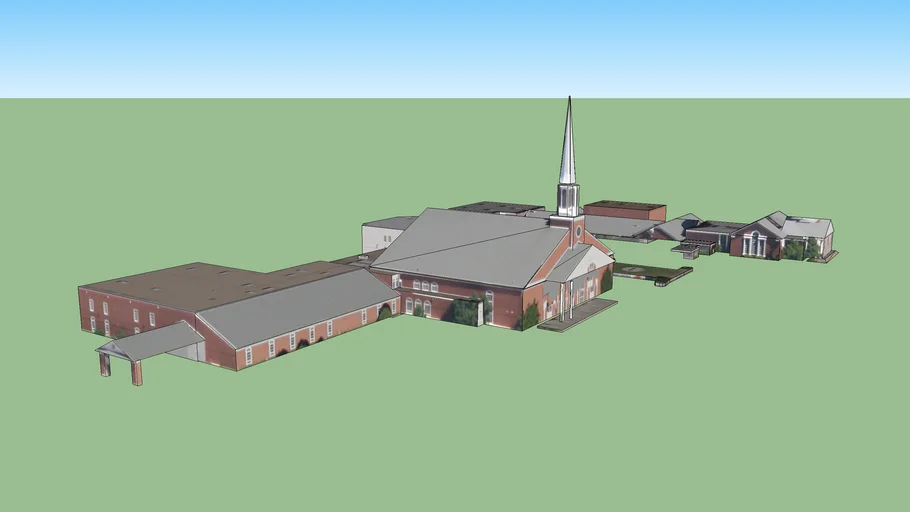The width and height of the screenshot is (910, 512).
Task: Select the red flat-roofed building behind steeple
Action: pyautogui.click(x=625, y=210)
